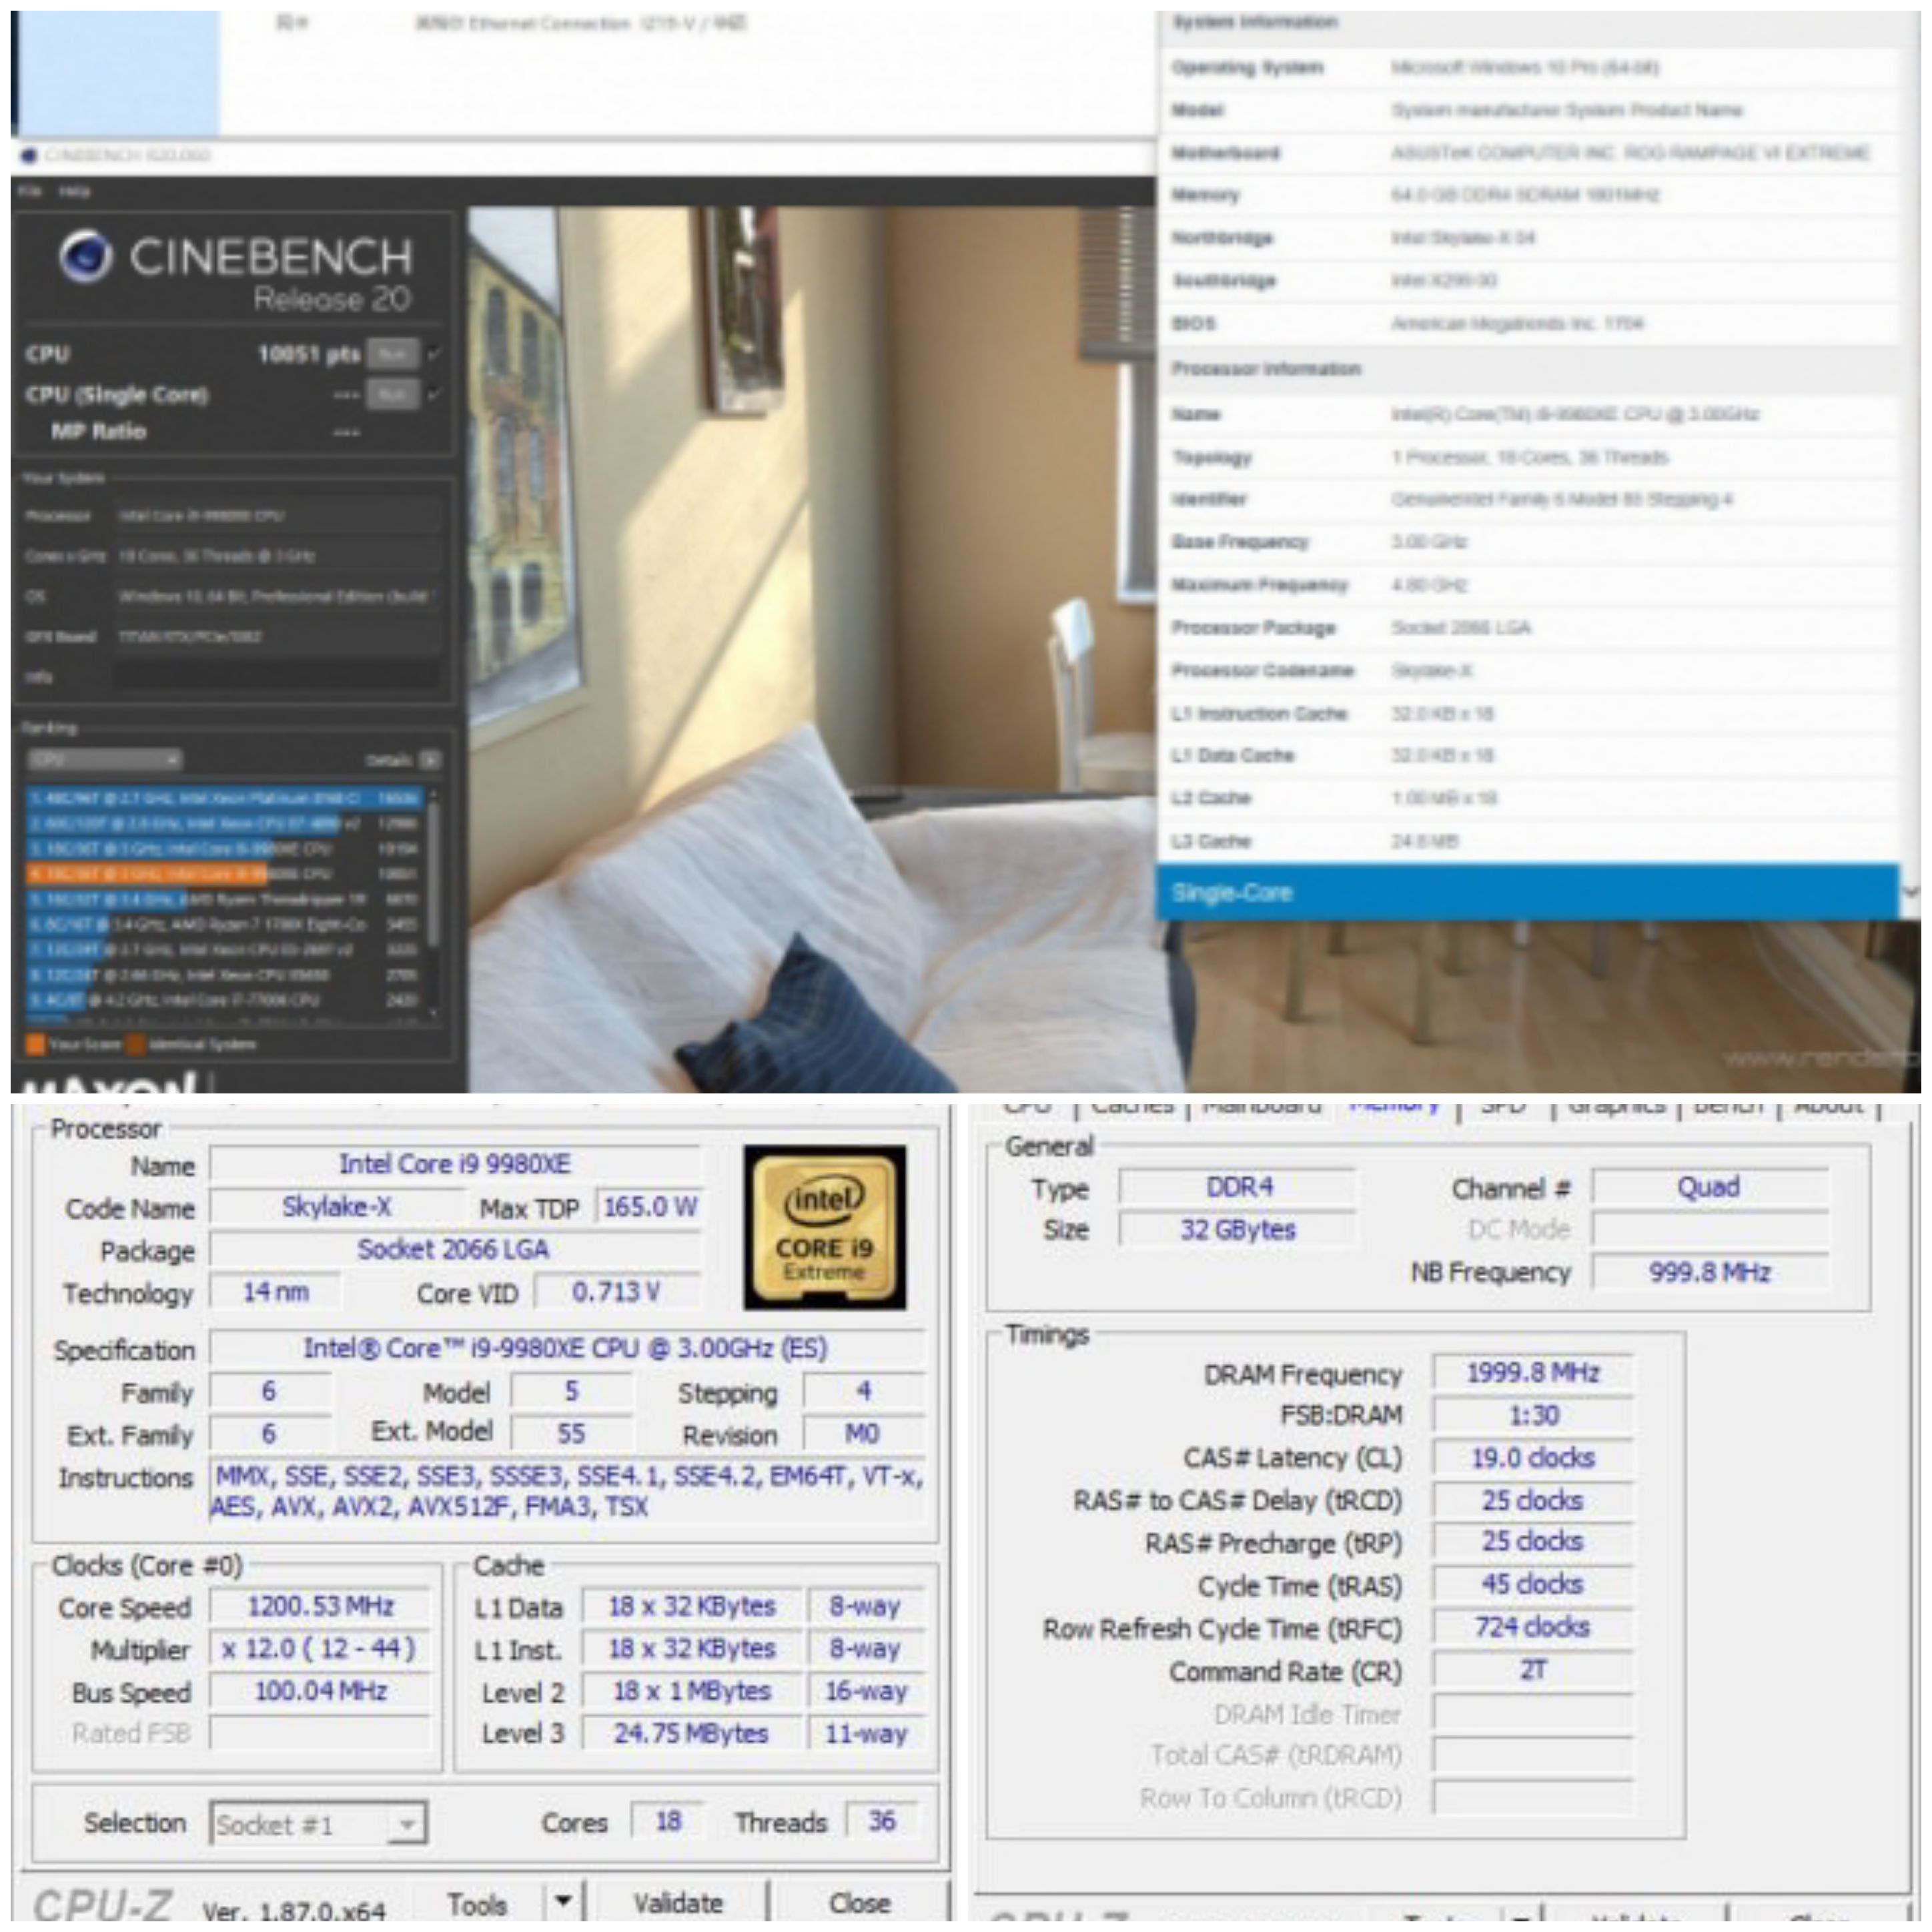Select the orange highlighted ranking entry, your score
Viewport: 1932px width, 1932px height.
pos(225,873)
